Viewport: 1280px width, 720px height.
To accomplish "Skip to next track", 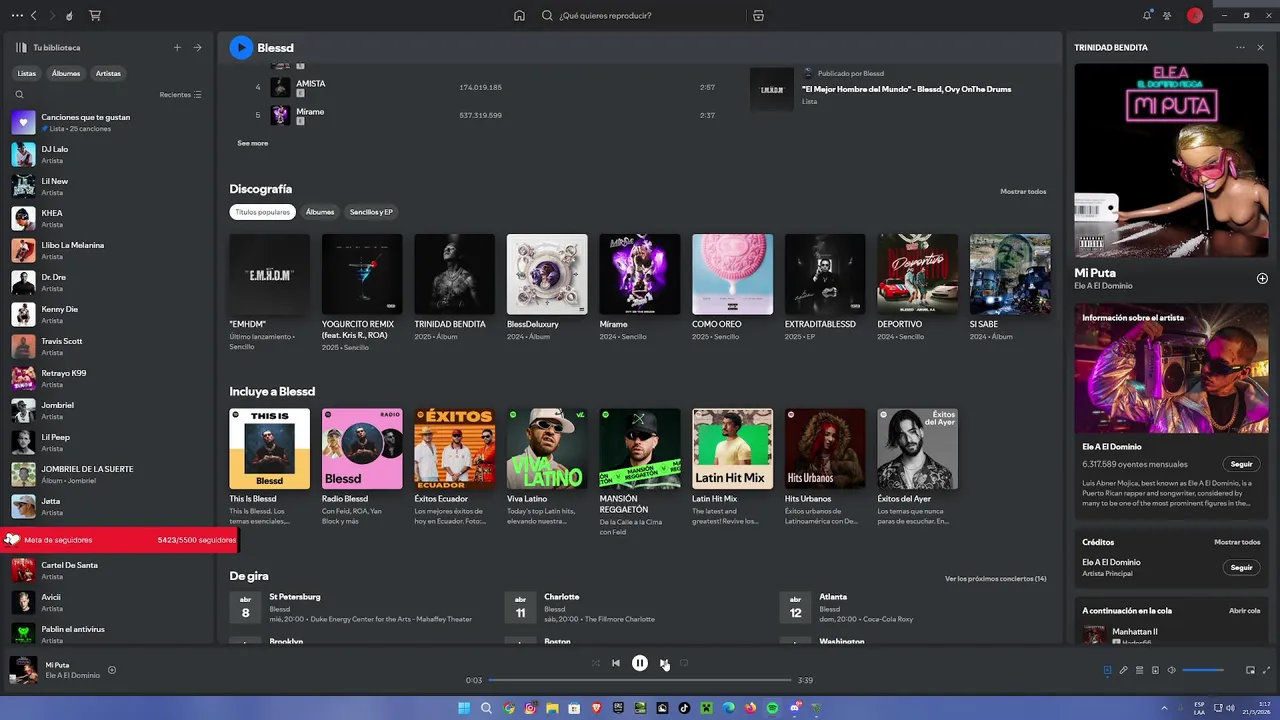I will (664, 663).
